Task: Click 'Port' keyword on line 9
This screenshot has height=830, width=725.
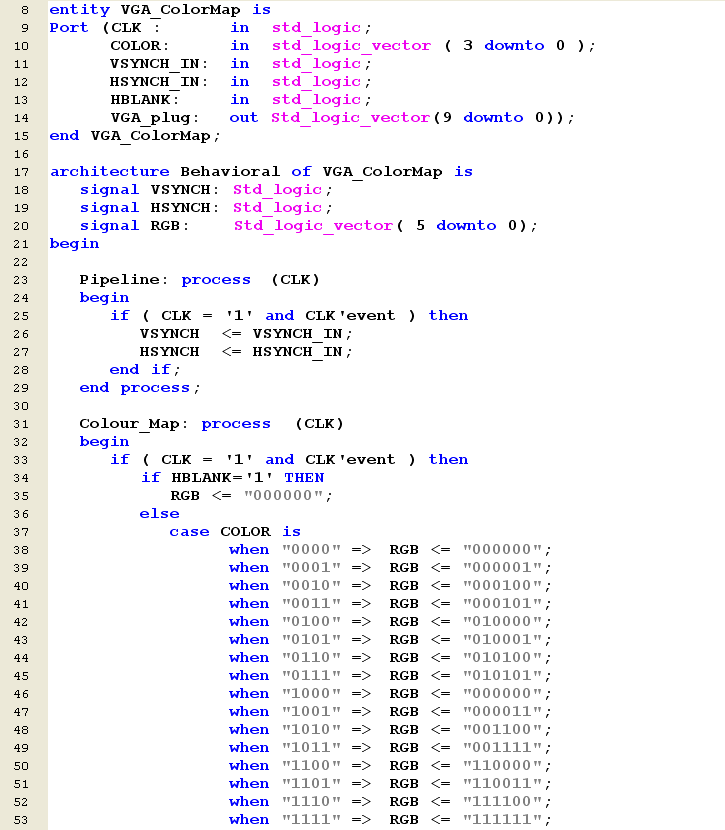Action: pyautogui.click(x=69, y=28)
